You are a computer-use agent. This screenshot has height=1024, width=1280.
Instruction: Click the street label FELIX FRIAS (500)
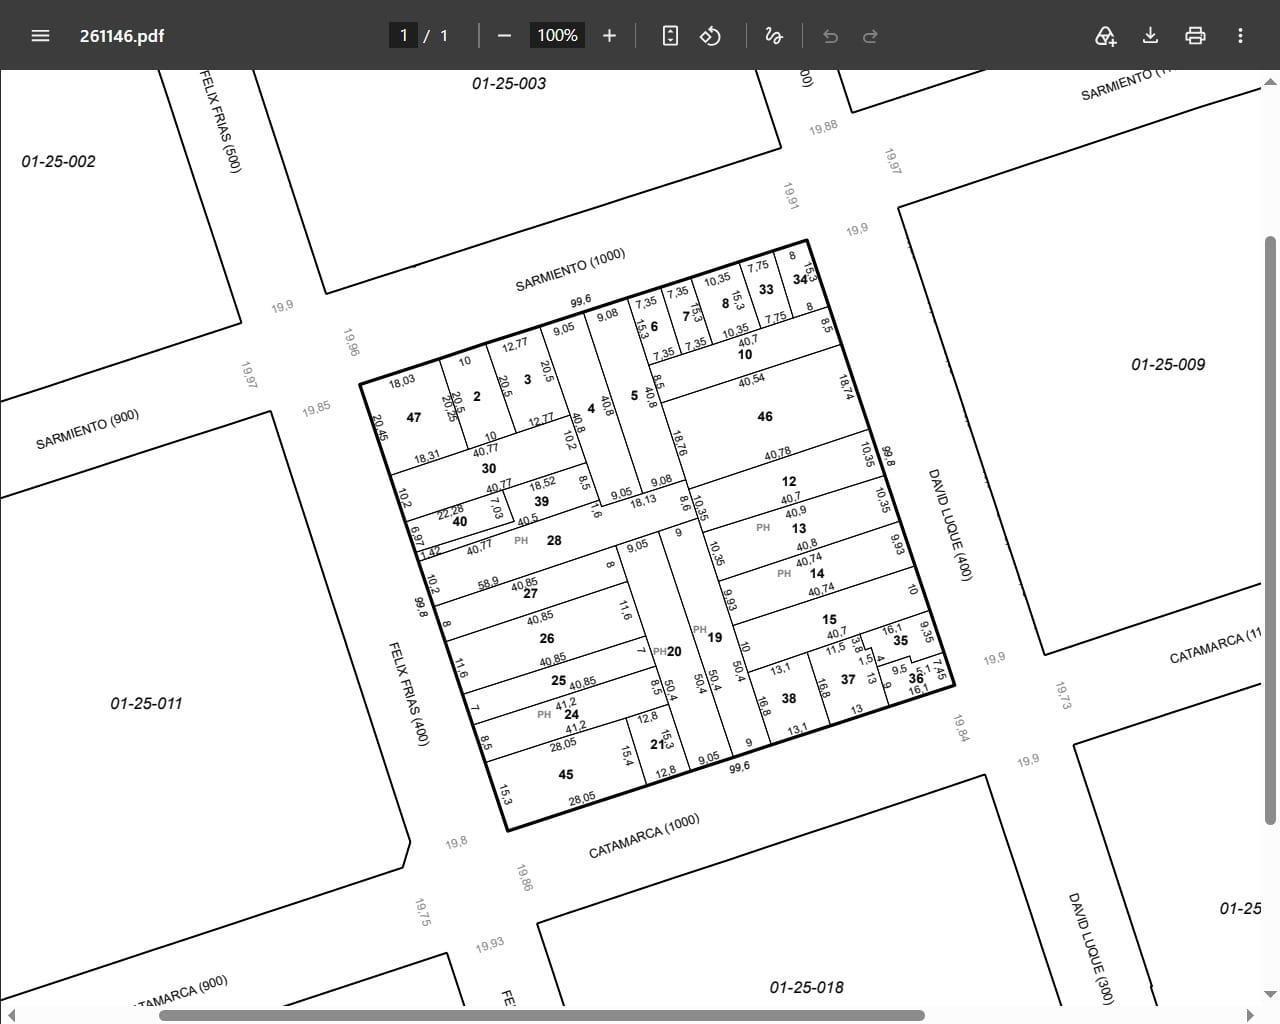point(219,120)
